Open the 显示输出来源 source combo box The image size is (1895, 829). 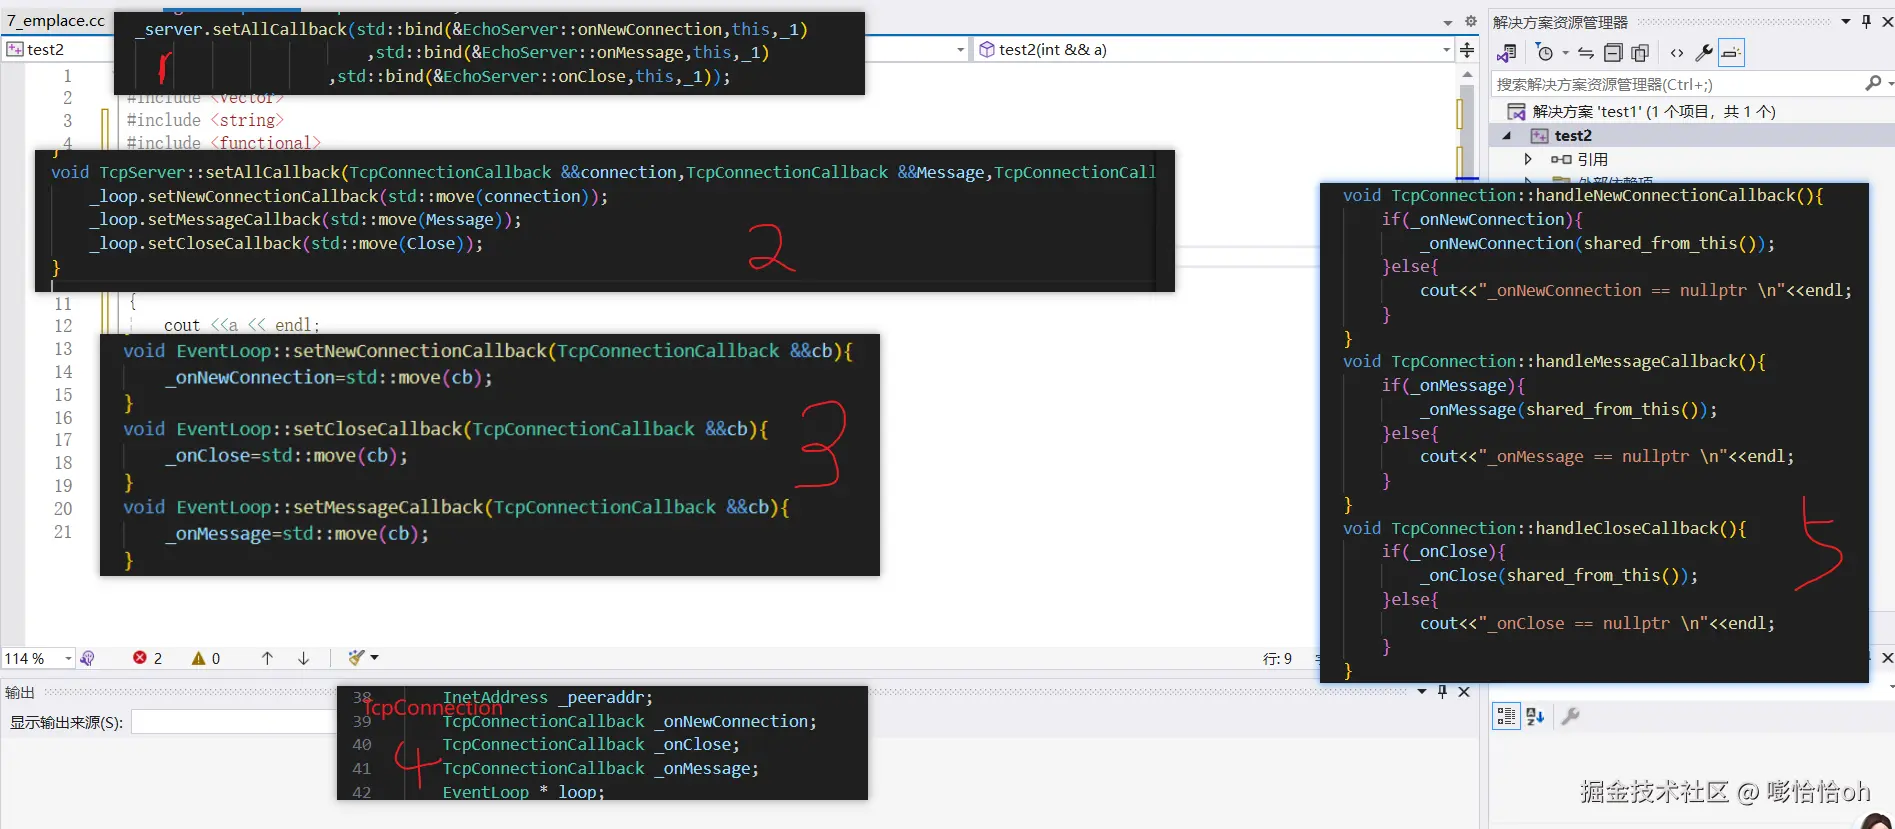[233, 722]
